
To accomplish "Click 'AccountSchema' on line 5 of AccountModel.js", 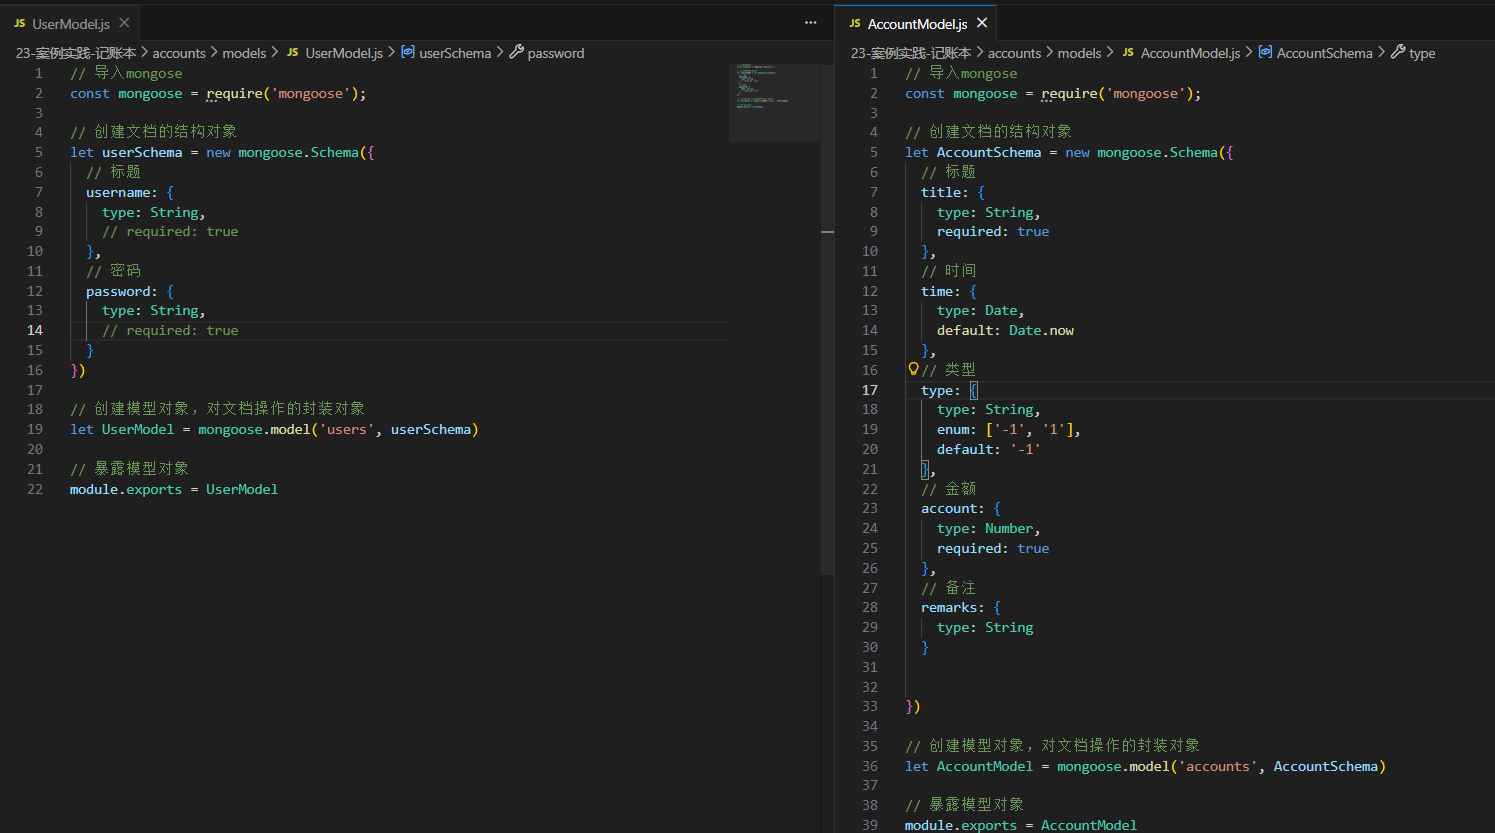I will coord(989,152).
